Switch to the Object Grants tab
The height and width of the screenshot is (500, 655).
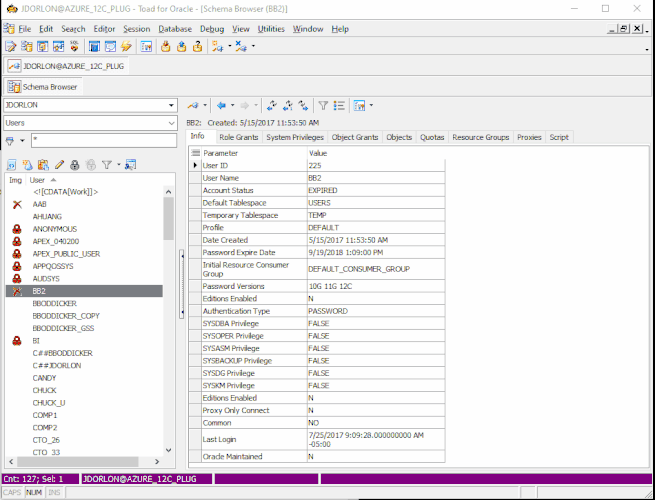(355, 137)
